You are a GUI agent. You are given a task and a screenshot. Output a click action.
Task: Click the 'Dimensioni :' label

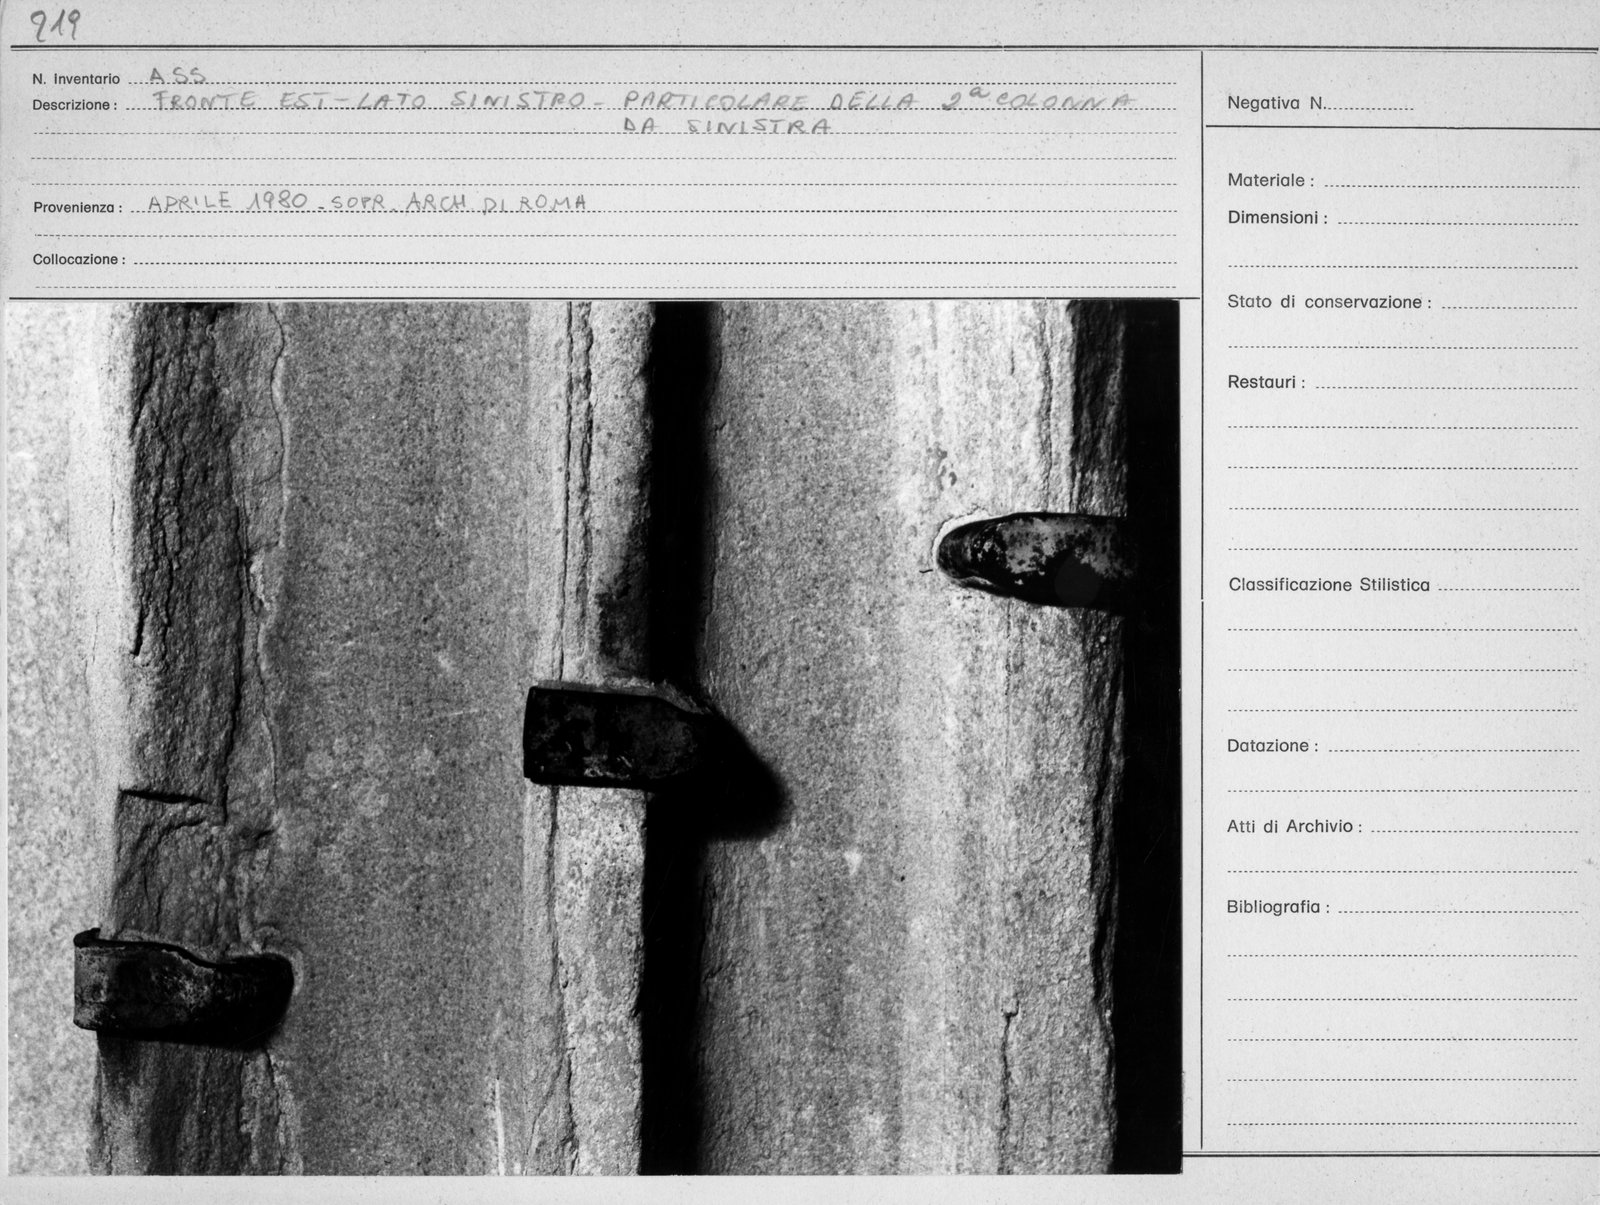pyautogui.click(x=1277, y=218)
